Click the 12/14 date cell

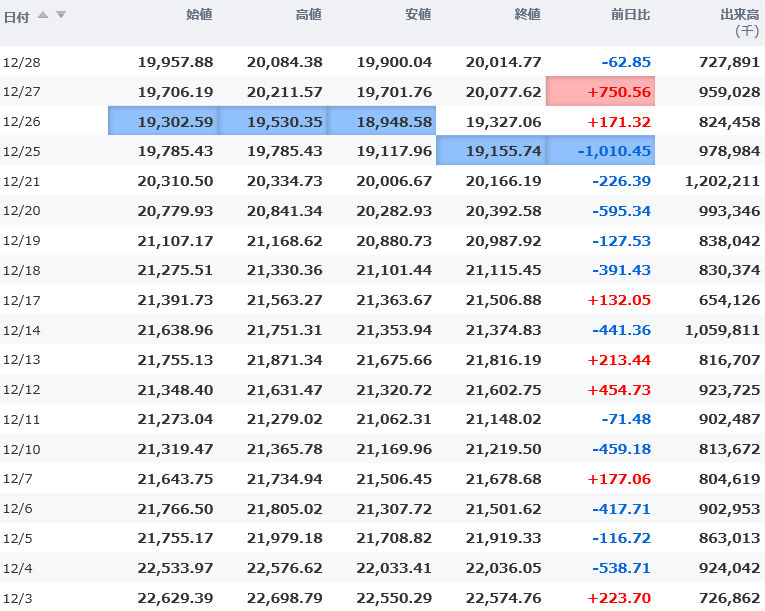pos(21,330)
